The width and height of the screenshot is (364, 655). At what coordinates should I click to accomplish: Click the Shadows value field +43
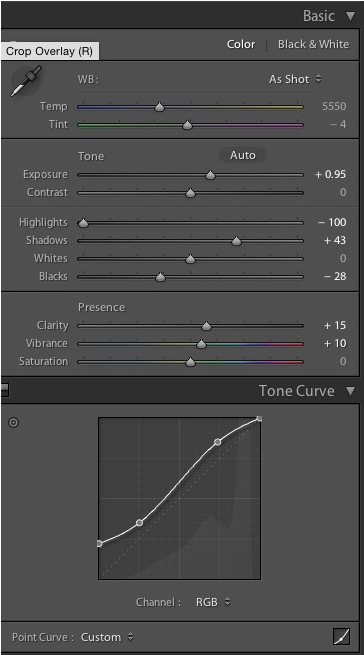pyautogui.click(x=334, y=241)
